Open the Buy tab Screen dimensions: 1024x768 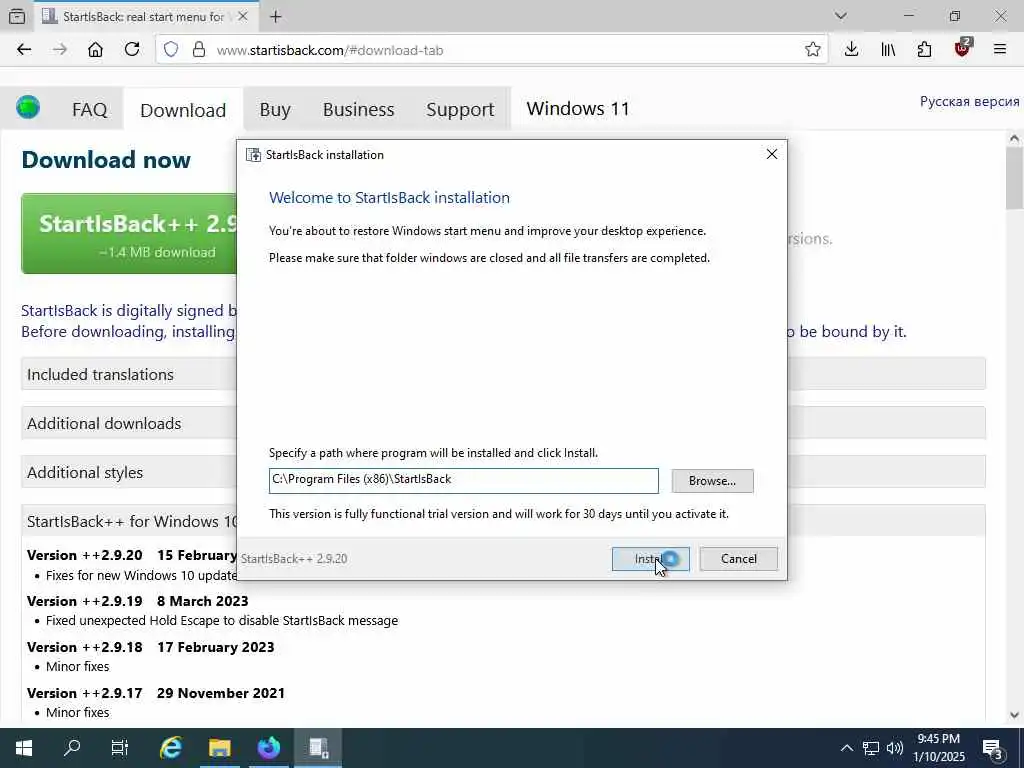(x=275, y=110)
